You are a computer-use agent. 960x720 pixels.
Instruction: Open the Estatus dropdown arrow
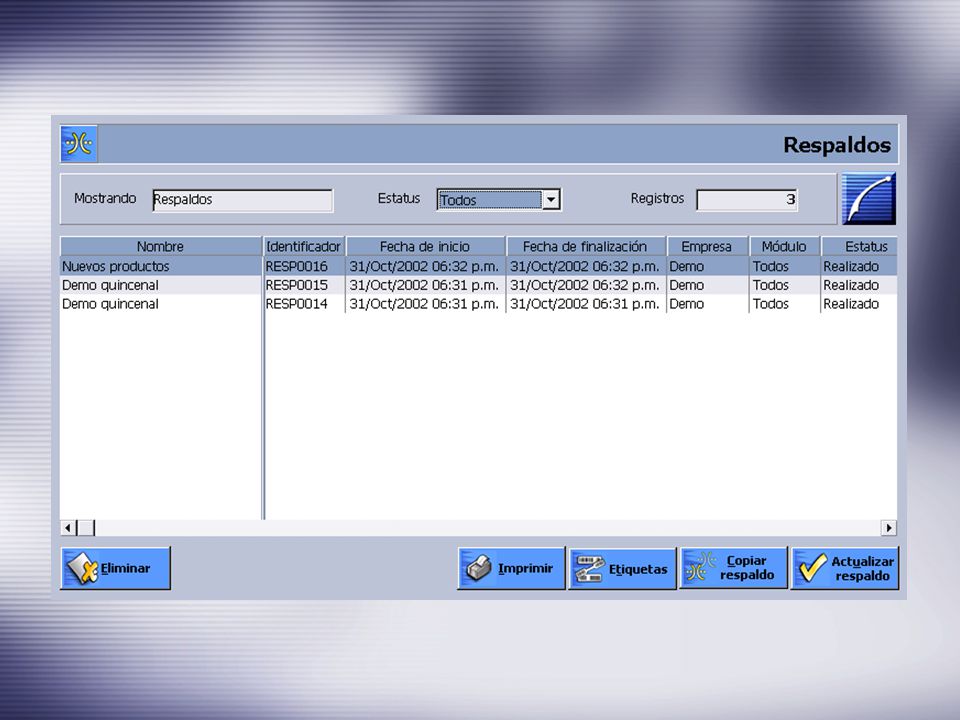[551, 200]
